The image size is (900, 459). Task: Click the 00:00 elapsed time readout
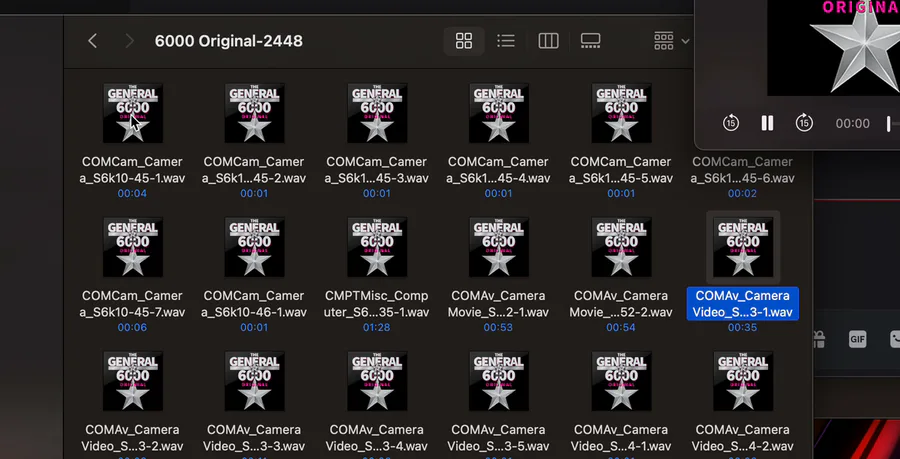[852, 123]
